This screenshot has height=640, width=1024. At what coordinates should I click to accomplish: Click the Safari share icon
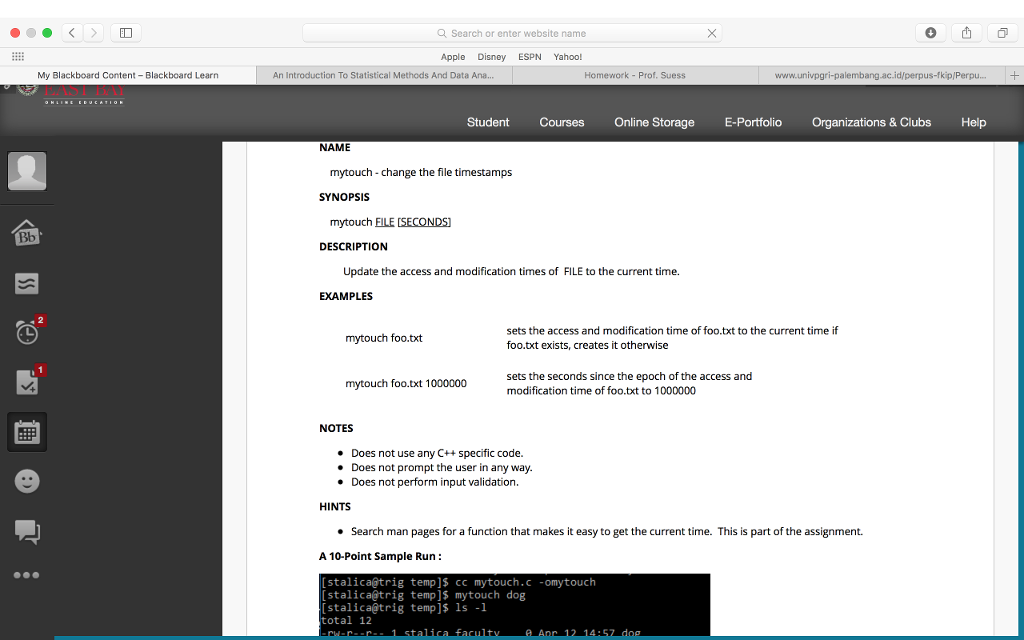click(x=966, y=33)
